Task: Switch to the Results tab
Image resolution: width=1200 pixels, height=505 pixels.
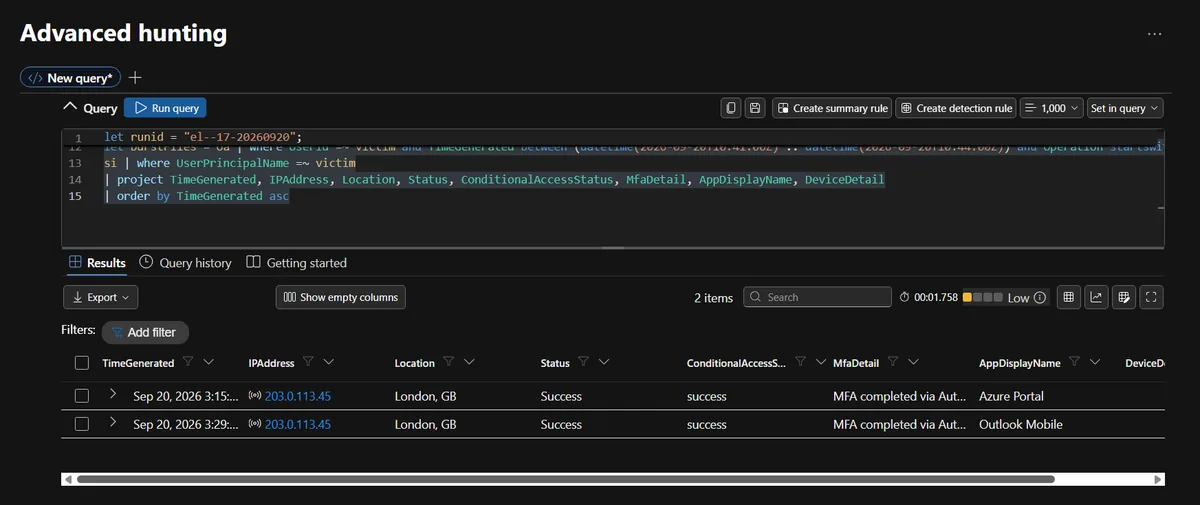Action: pyautogui.click(x=97, y=263)
